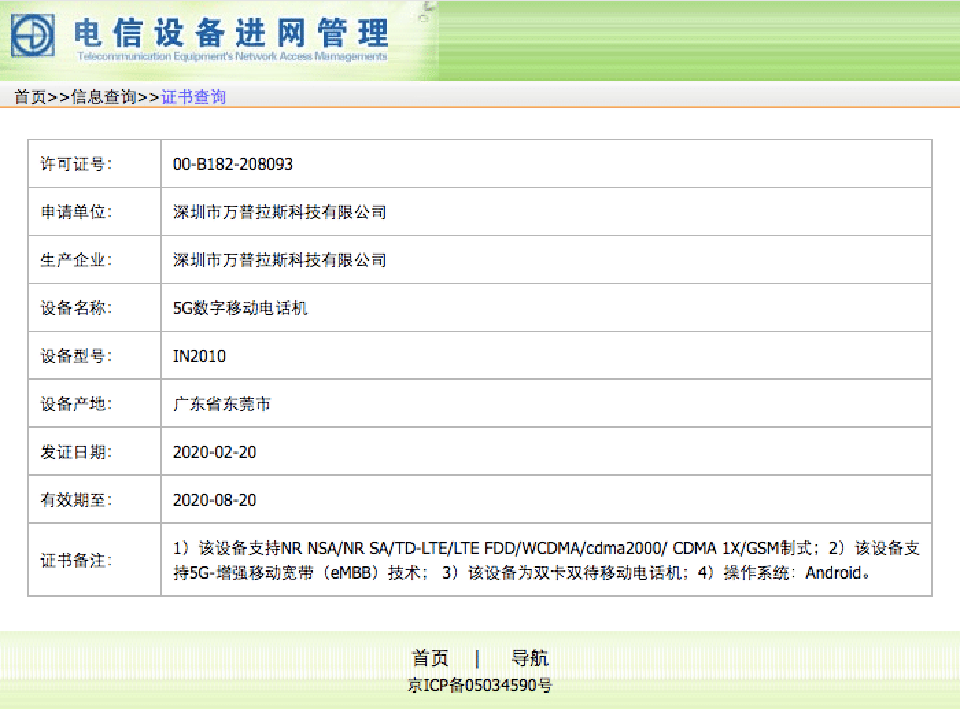
Task: Open the 证书查询 breadcrumb link
Action: pyautogui.click(x=193, y=97)
